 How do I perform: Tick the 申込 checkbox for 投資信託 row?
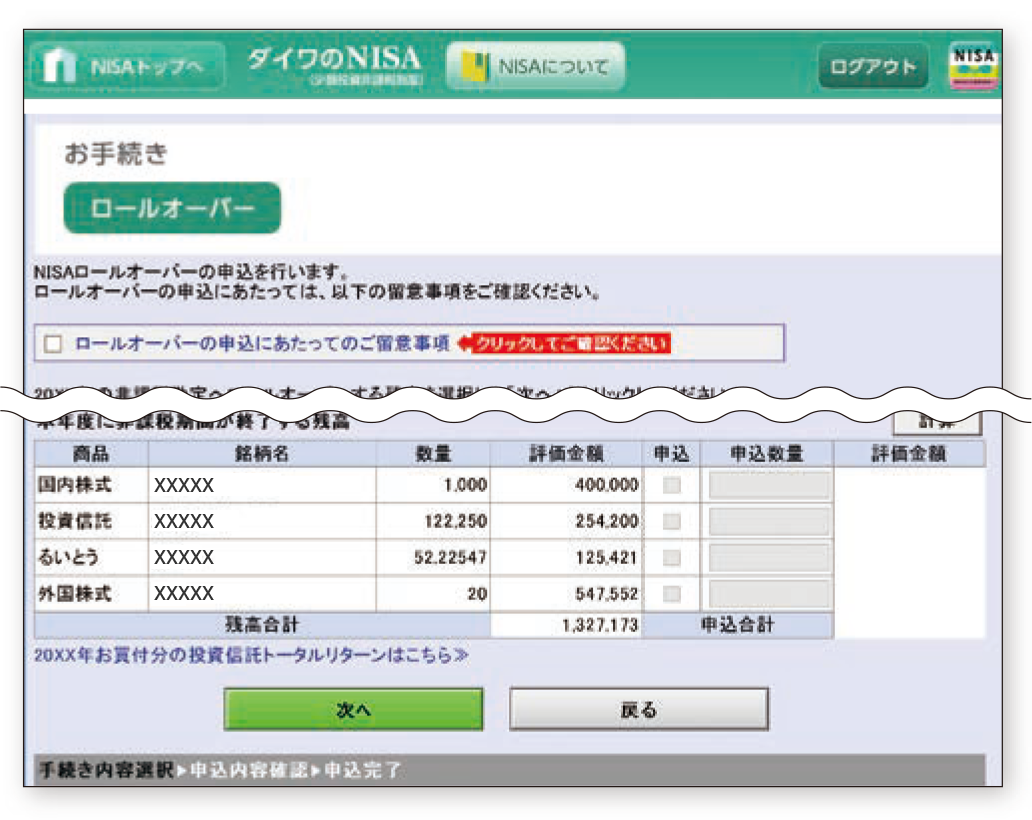[671, 522]
